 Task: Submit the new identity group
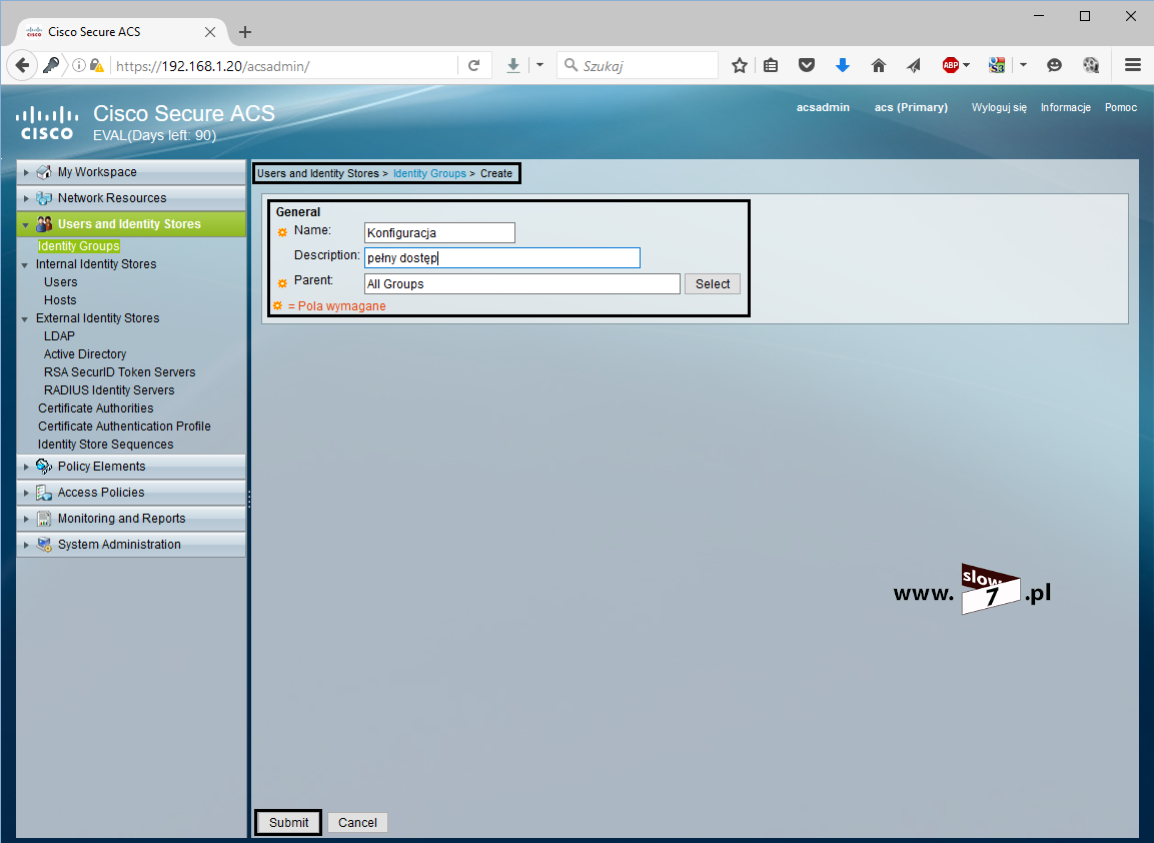288,822
